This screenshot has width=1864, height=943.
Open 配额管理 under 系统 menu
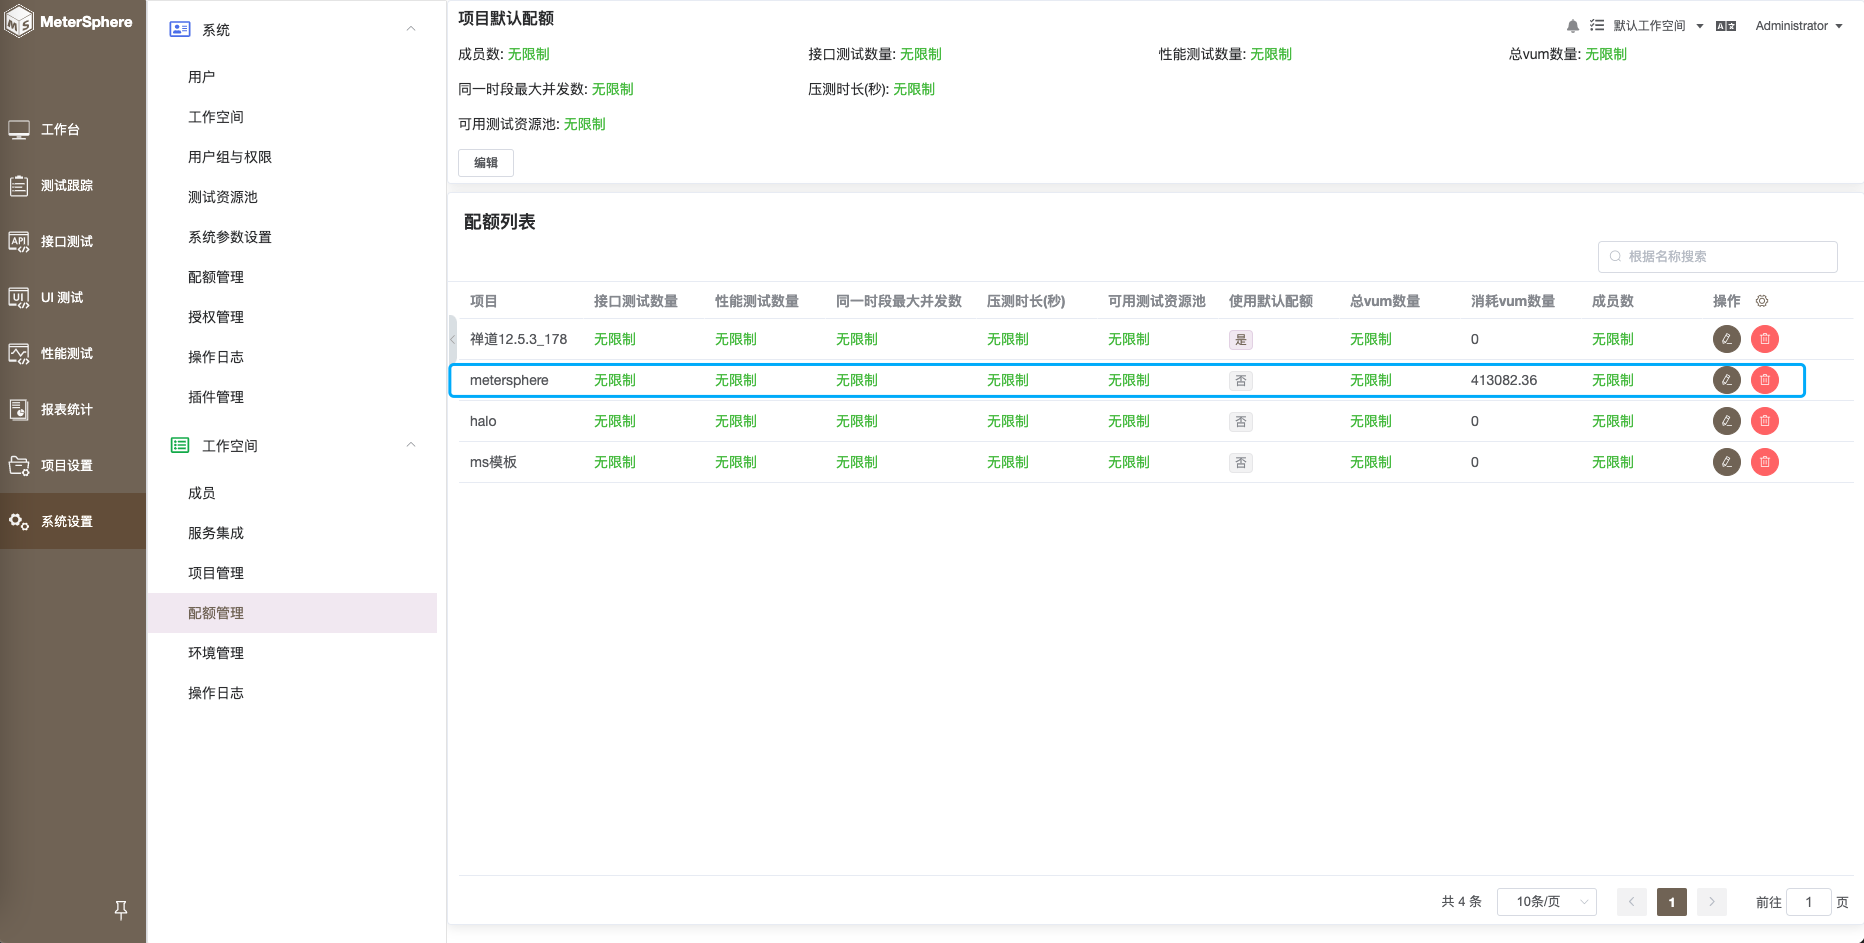click(x=292, y=277)
